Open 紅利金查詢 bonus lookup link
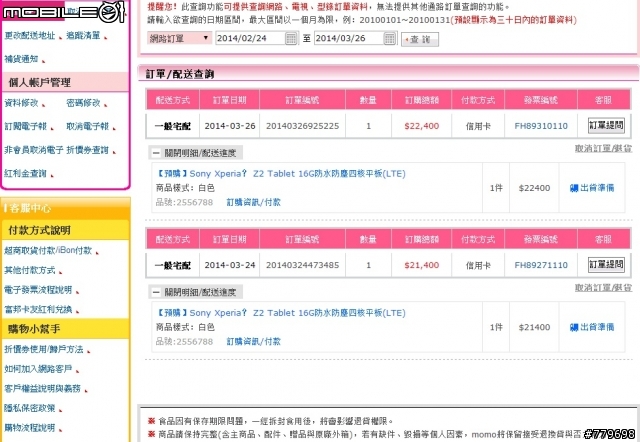The image size is (640, 442). tap(26, 173)
